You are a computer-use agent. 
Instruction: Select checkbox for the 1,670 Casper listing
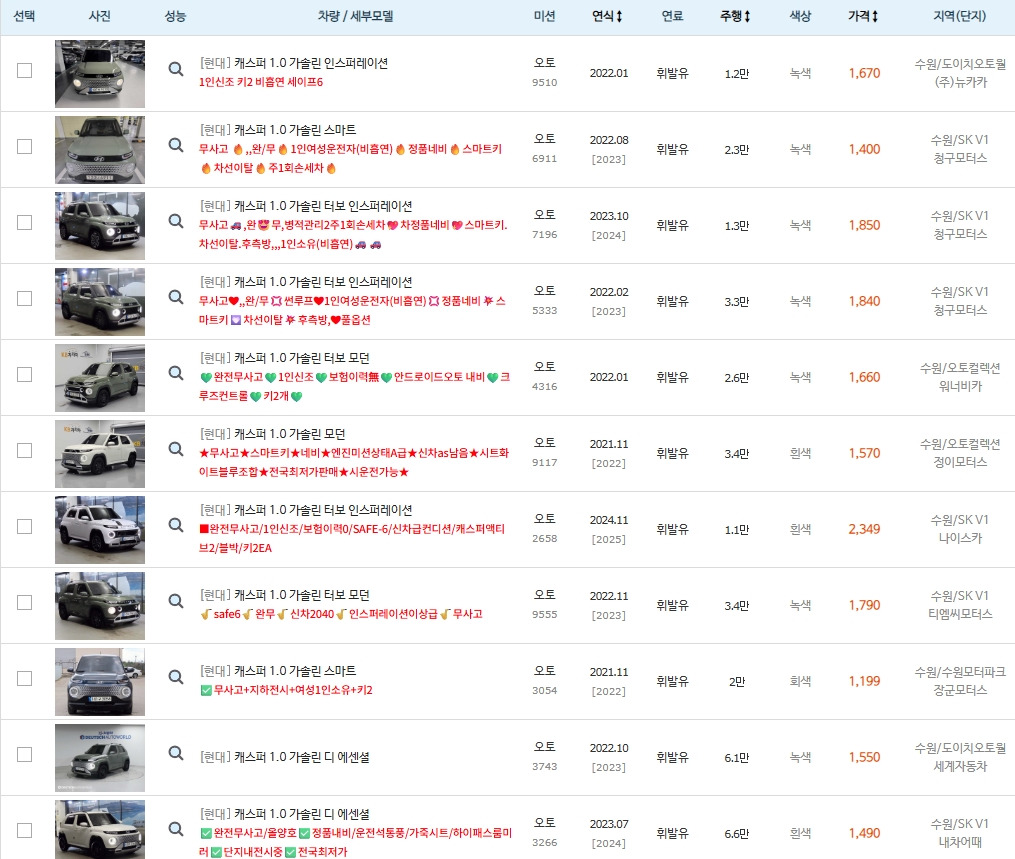tap(25, 70)
